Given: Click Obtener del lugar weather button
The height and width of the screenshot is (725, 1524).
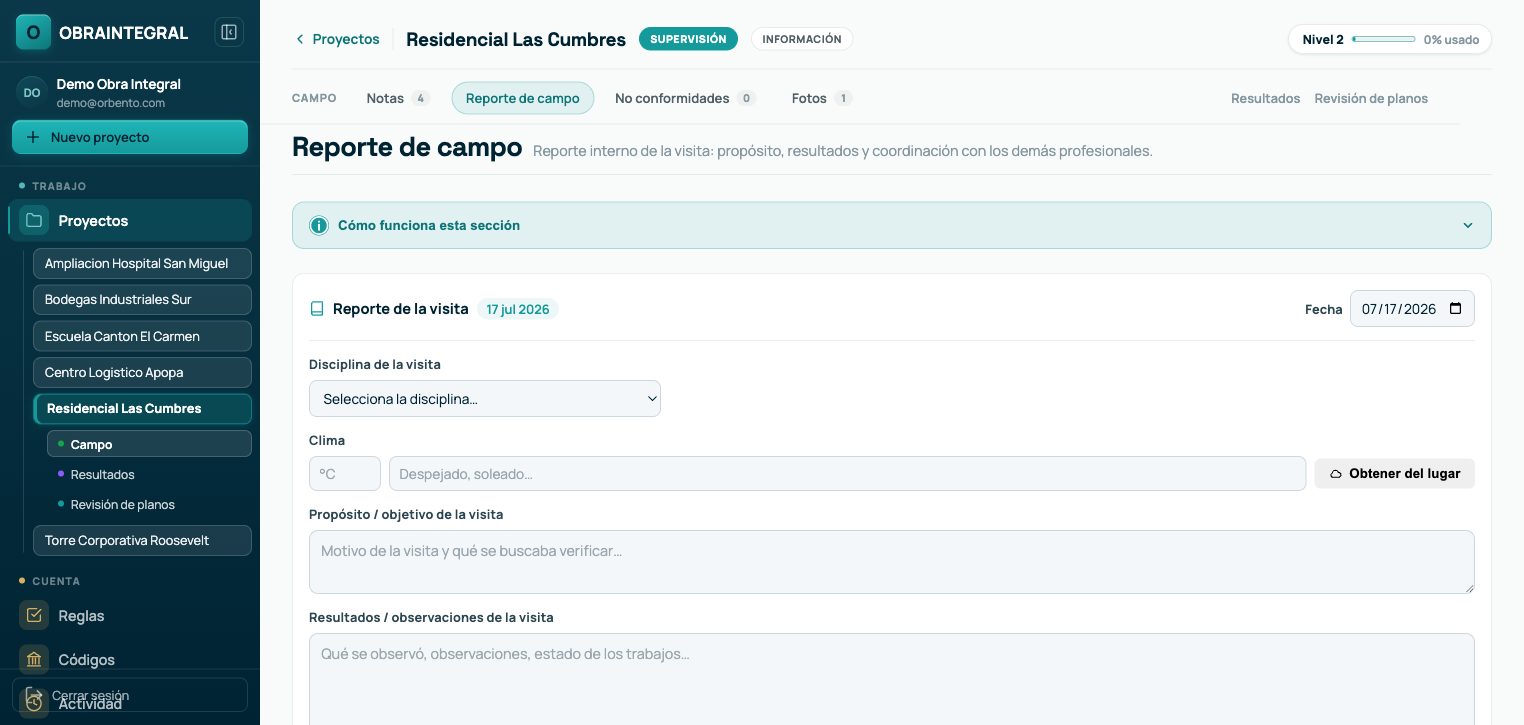Looking at the screenshot, I should click(1395, 473).
